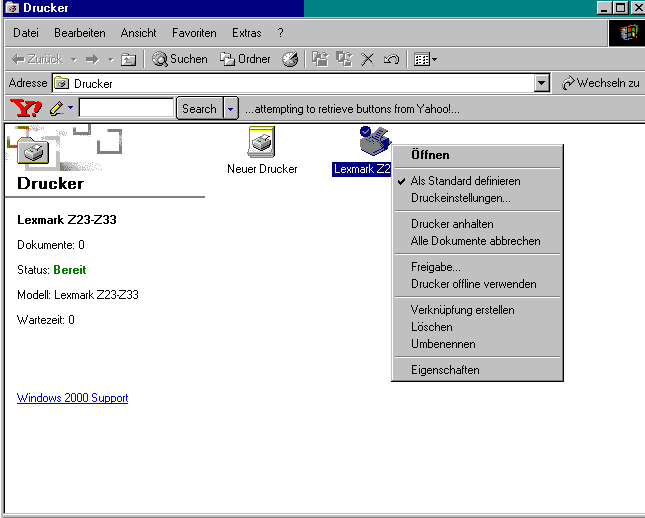Choose Umbenennen from context menu
645x518 pixels.
pos(477,344)
